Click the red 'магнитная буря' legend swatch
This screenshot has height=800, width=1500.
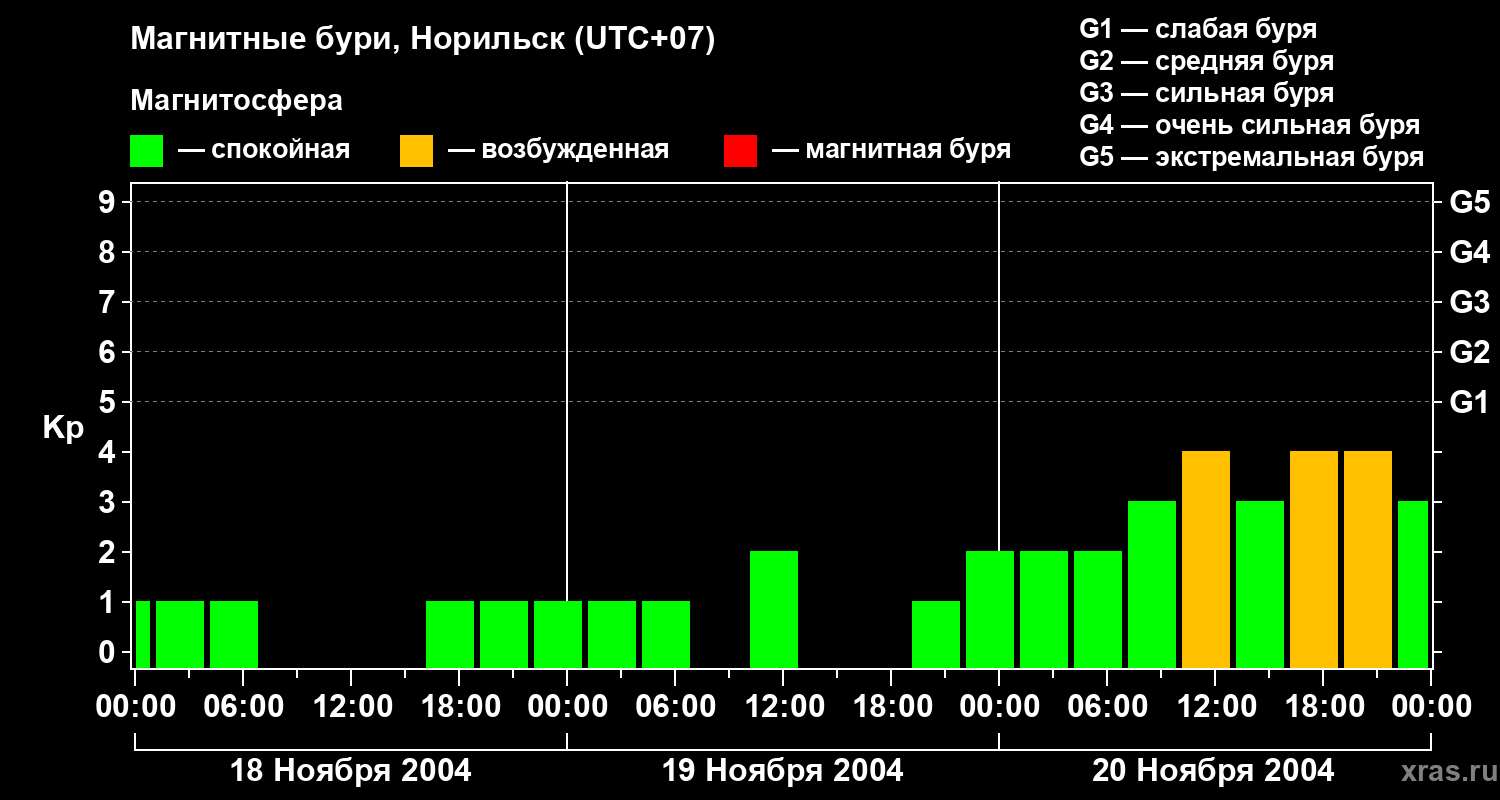(x=740, y=151)
